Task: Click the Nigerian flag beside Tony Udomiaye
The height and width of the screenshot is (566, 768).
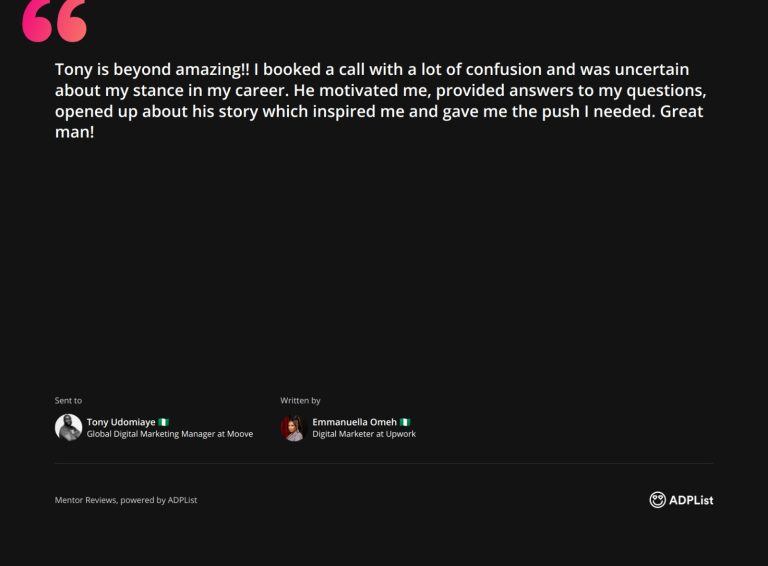Action: (x=164, y=422)
